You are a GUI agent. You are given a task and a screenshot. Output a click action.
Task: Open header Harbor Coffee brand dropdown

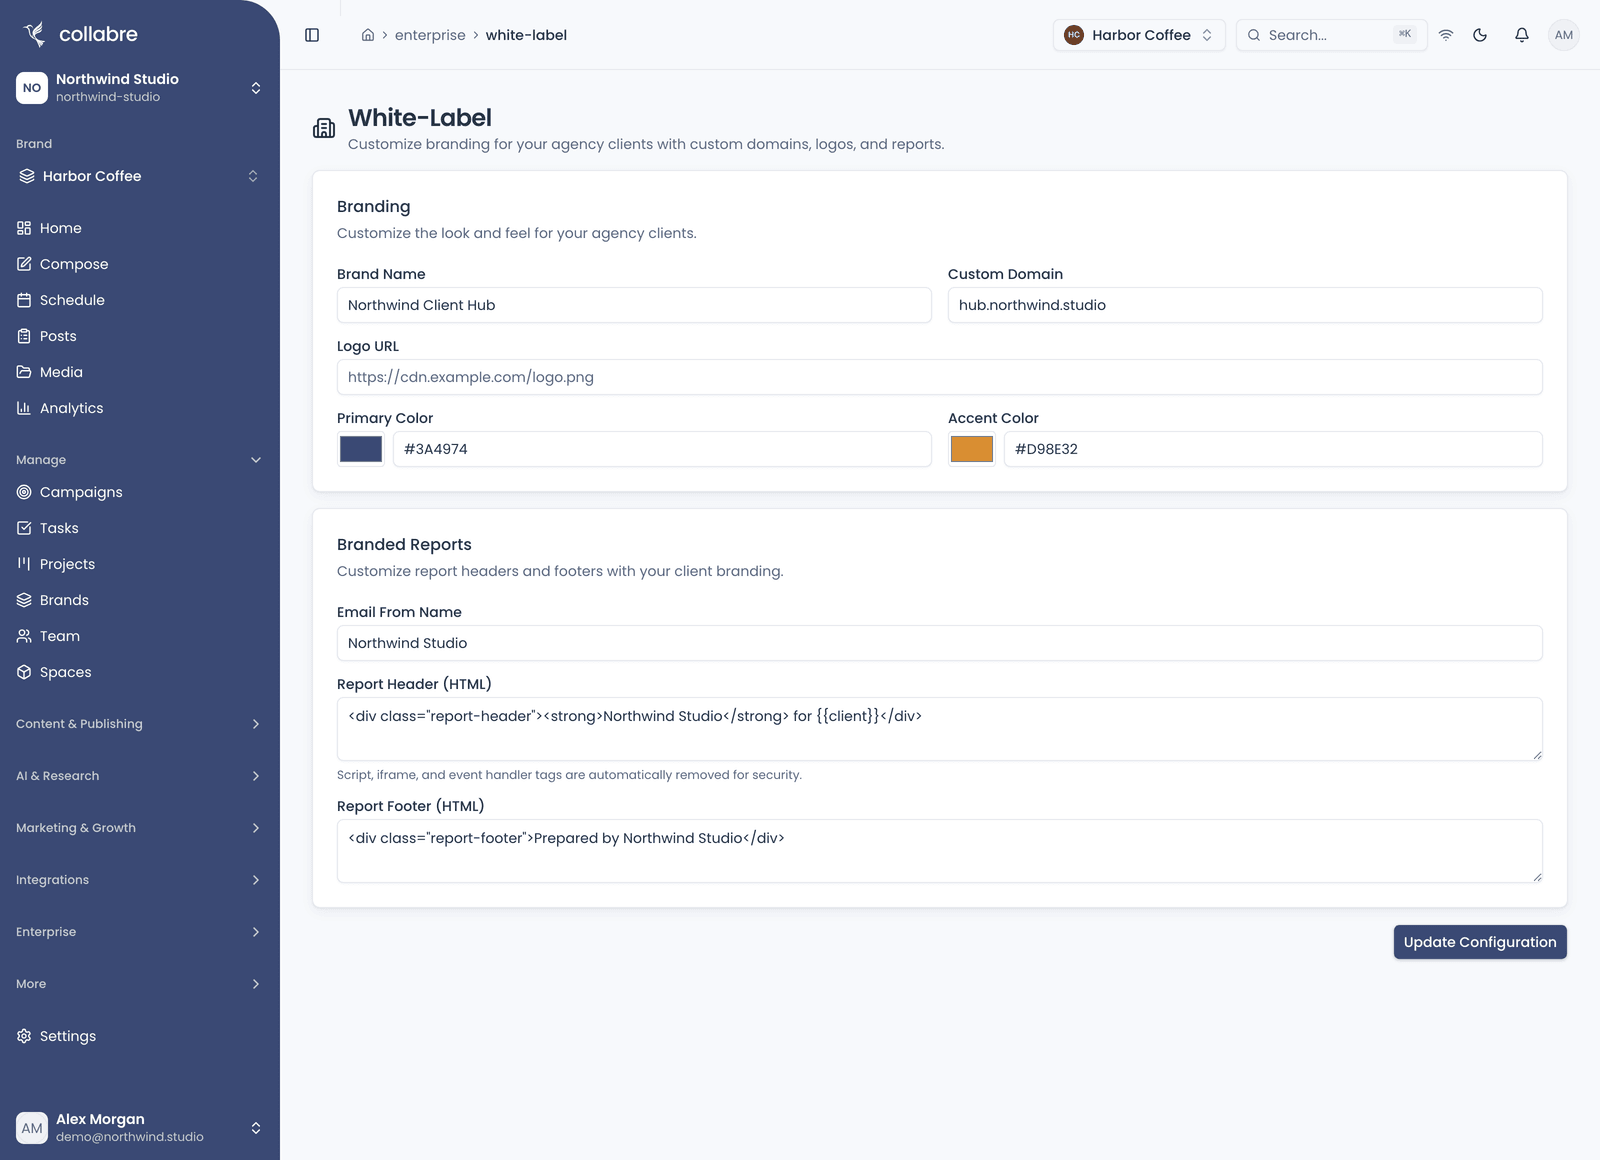coord(1139,35)
